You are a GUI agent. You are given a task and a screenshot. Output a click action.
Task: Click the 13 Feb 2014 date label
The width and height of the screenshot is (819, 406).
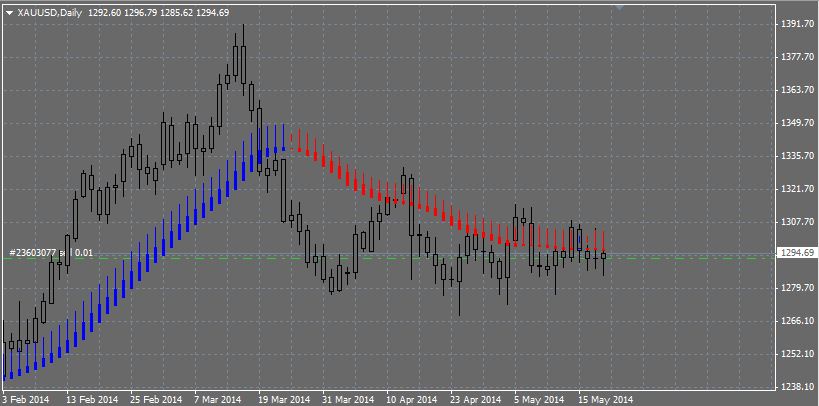(91, 400)
